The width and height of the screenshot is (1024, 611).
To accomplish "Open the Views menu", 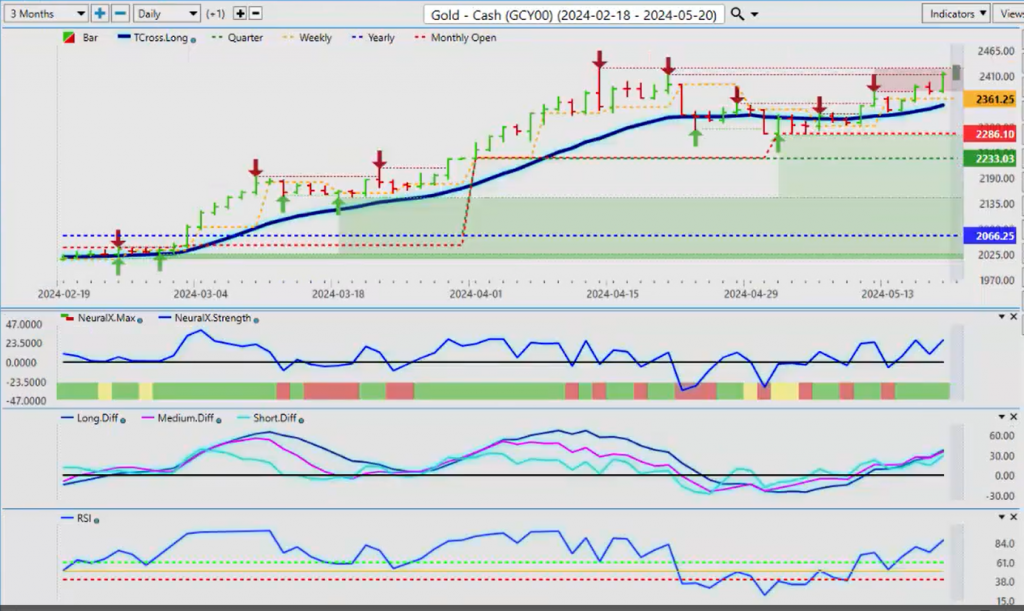I will [x=1008, y=13].
